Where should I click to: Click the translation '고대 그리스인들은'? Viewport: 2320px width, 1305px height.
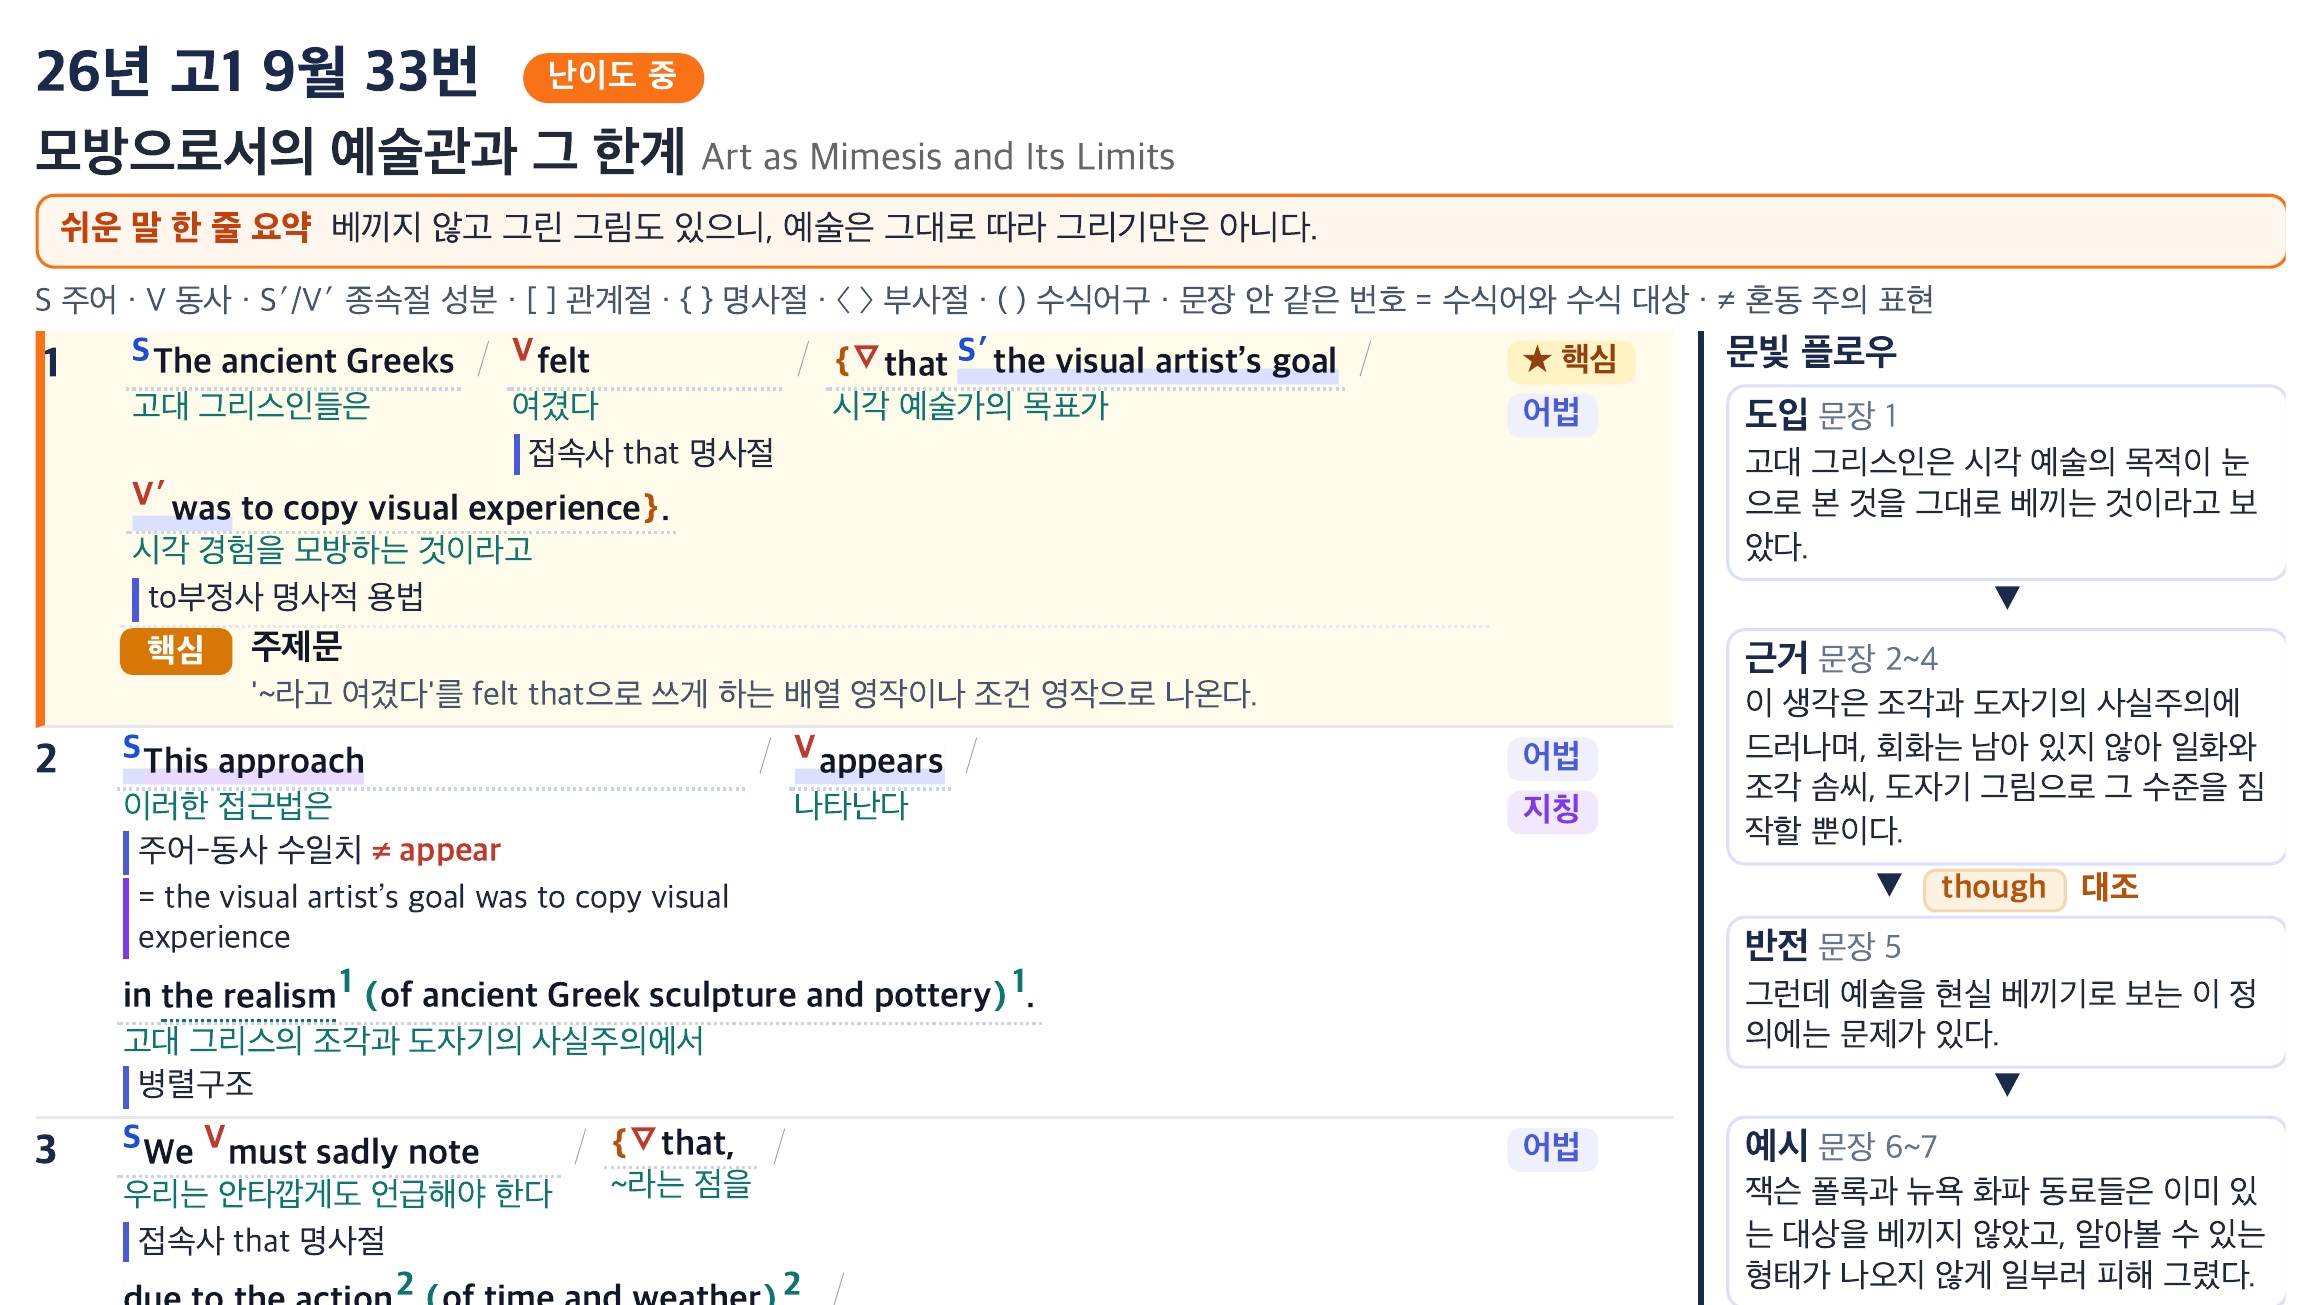pyautogui.click(x=251, y=406)
